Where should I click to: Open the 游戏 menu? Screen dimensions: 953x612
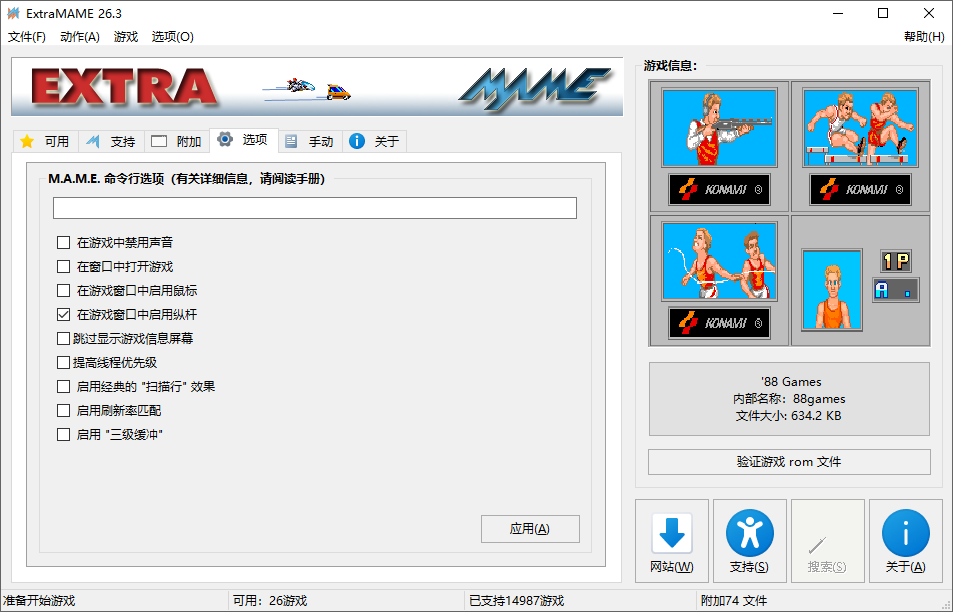click(125, 36)
